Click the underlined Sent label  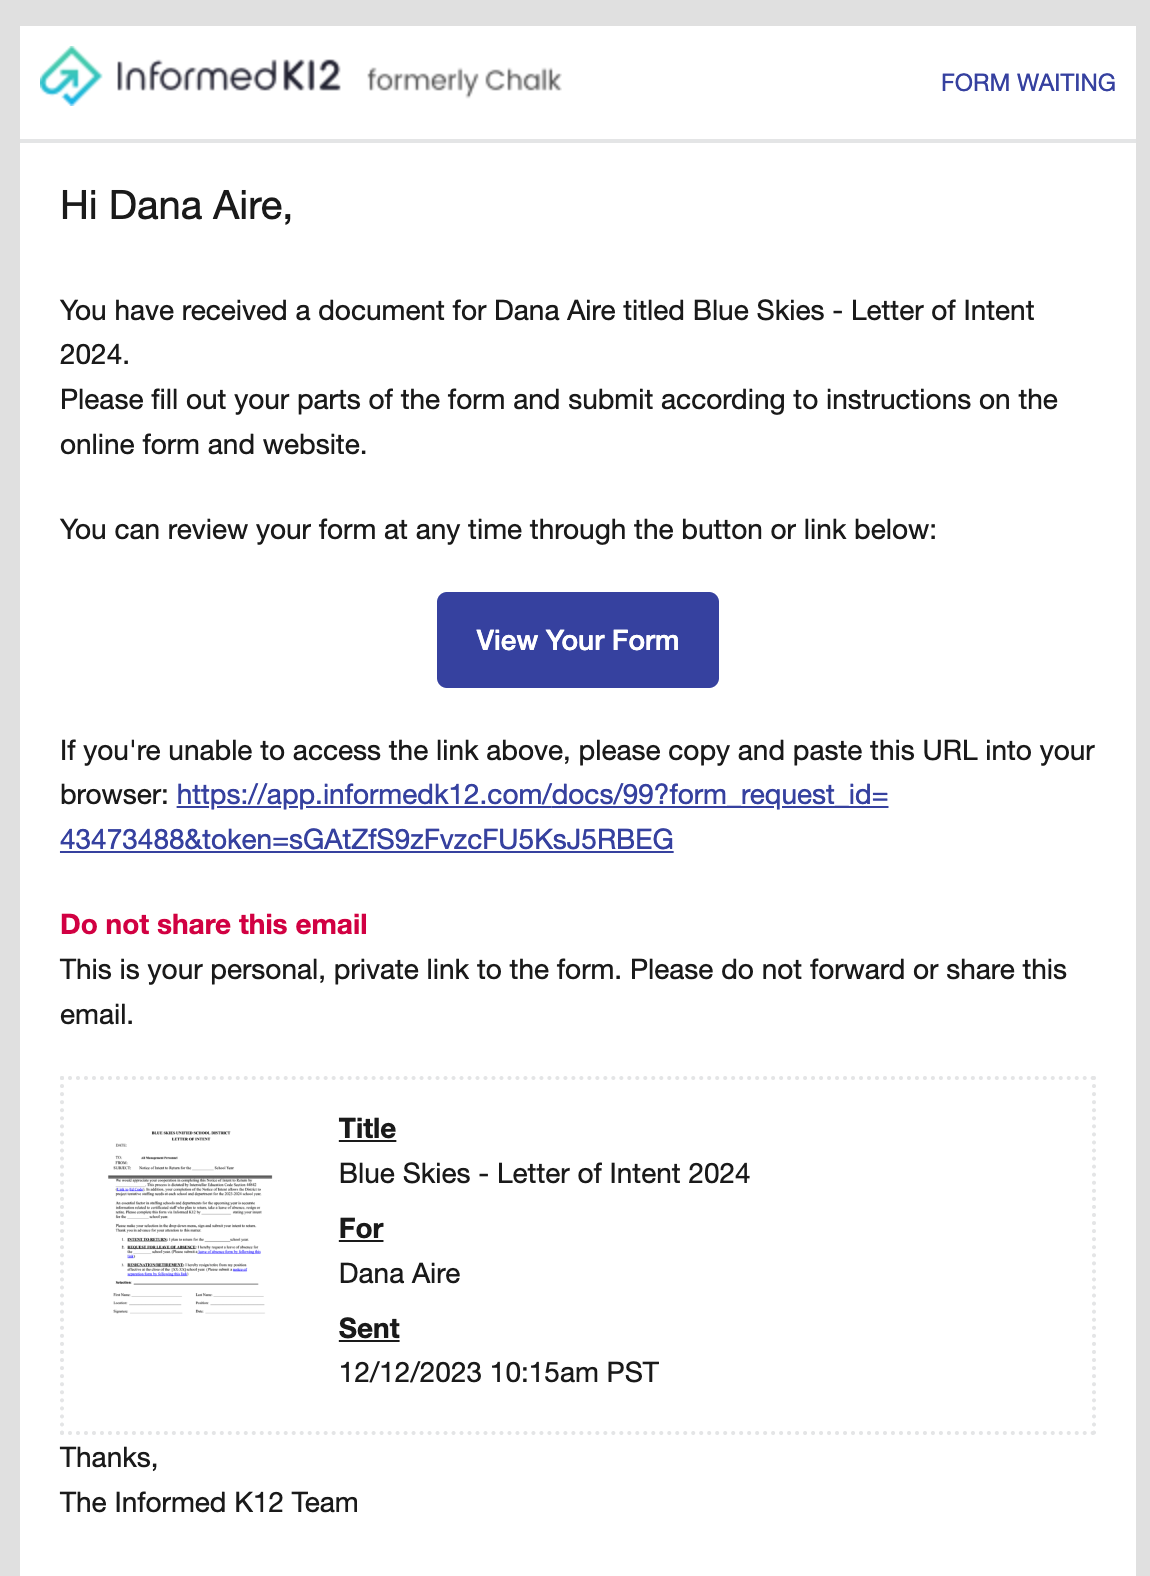(369, 1329)
